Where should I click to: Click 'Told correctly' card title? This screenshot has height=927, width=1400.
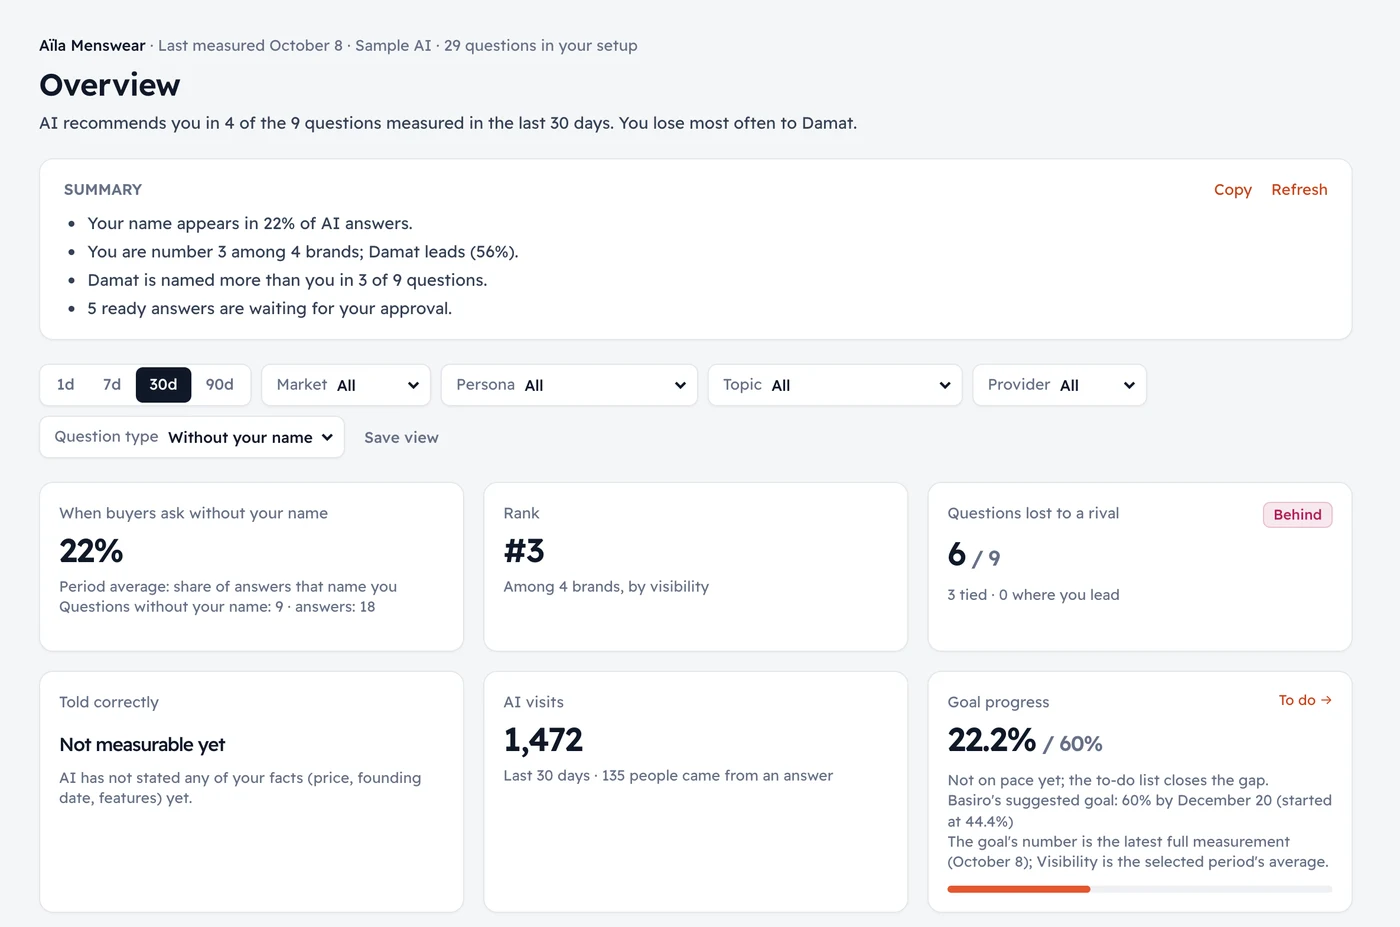pyautogui.click(x=109, y=702)
